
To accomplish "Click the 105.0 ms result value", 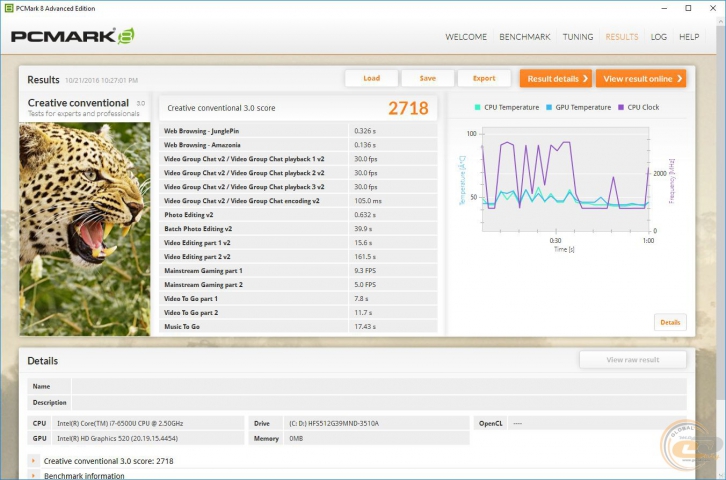I will pyautogui.click(x=368, y=201).
